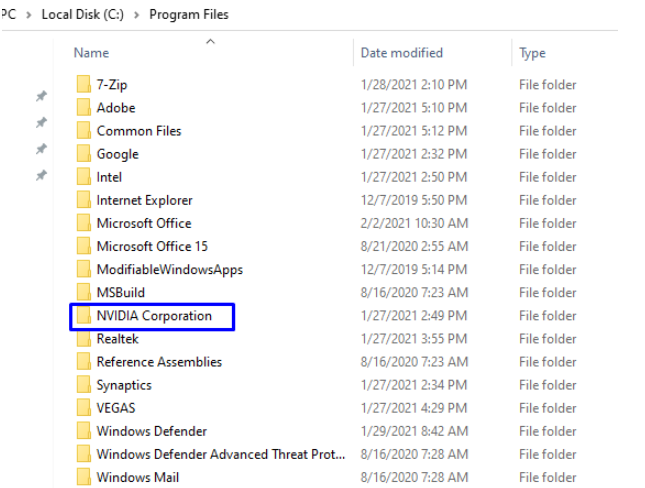Click date 1/29/2021 8:42 AM of Windows Defender
The width and height of the screenshot is (645, 488).
point(414,431)
